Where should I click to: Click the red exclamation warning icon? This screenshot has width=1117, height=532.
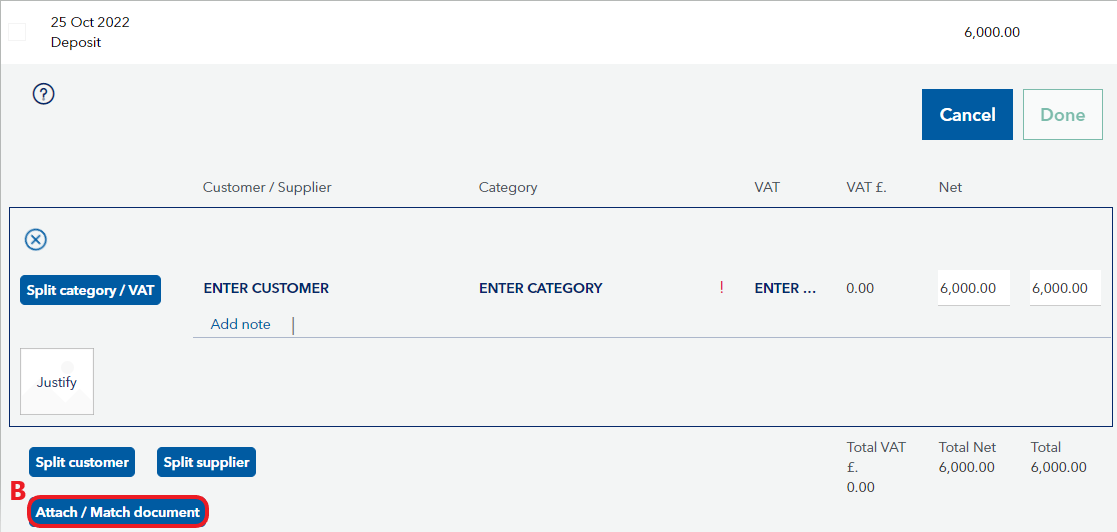tap(722, 288)
